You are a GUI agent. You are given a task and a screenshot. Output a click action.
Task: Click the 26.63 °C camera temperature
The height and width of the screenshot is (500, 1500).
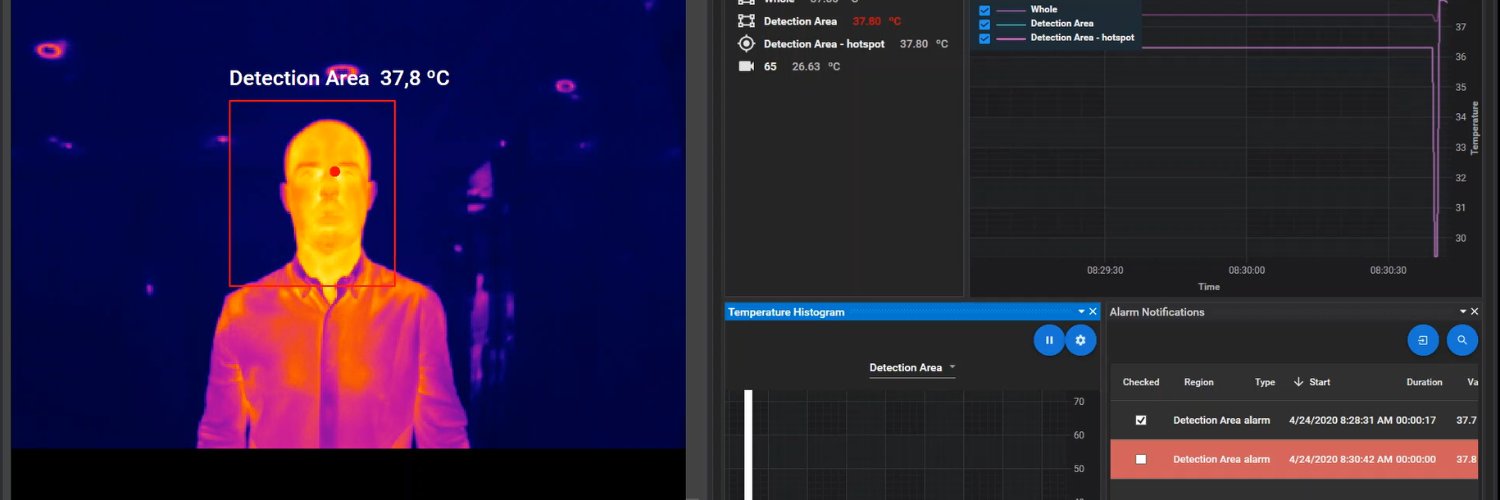816,67
